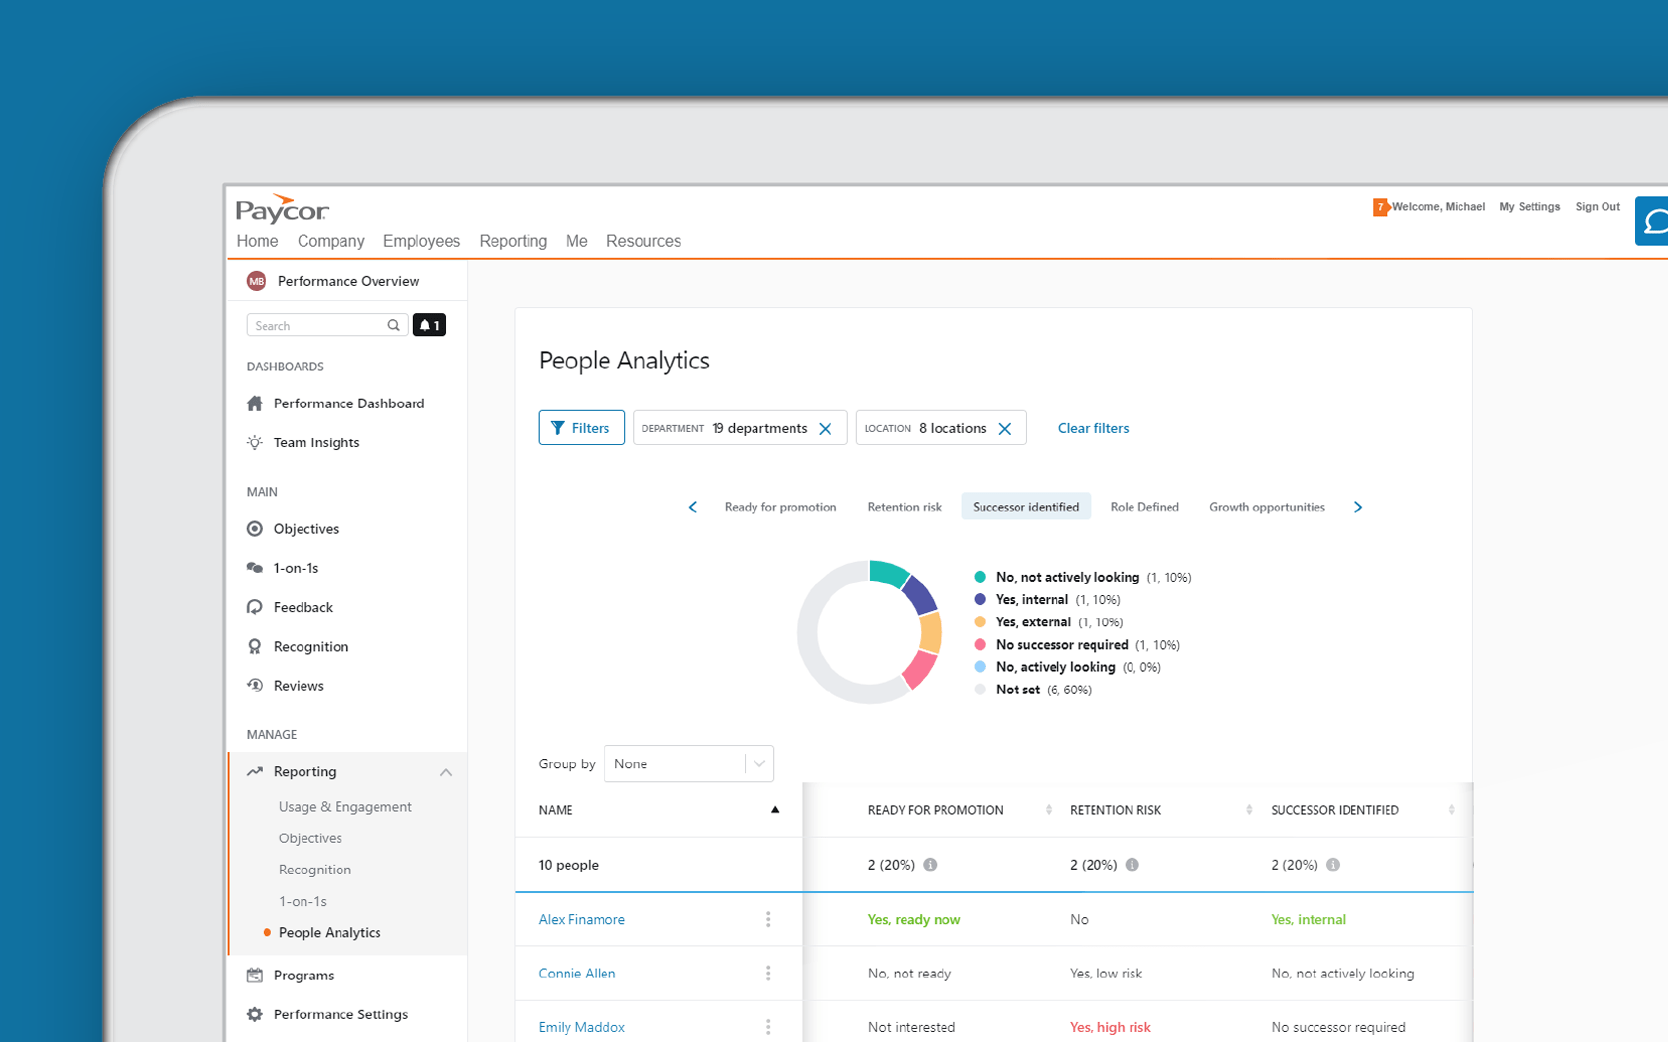Click the sidebar Search field
This screenshot has height=1042, width=1668.
[x=326, y=325]
